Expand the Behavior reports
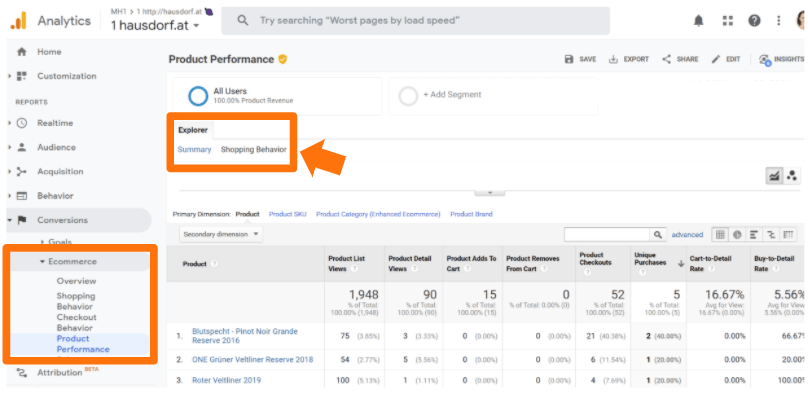Image resolution: width=808 pixels, height=399 pixels. tap(10, 196)
